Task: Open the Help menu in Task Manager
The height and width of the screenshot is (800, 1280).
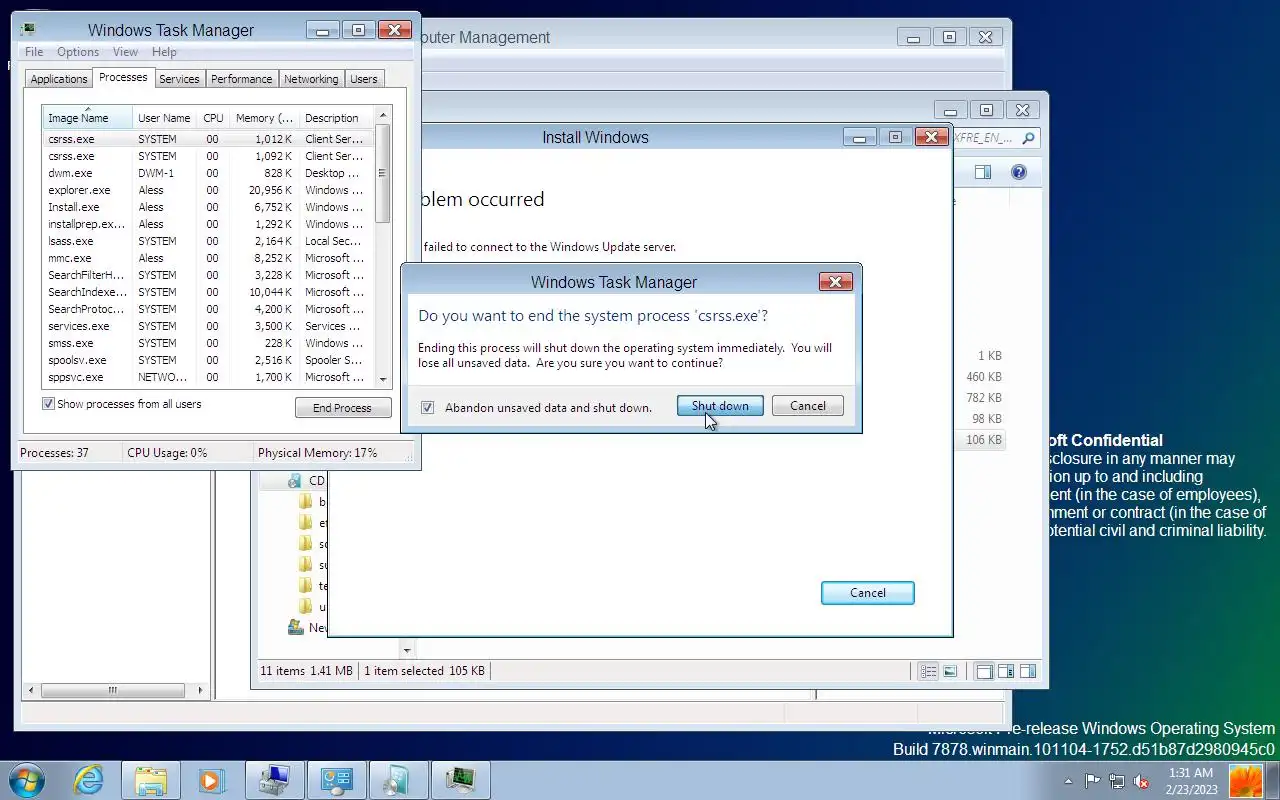Action: tap(164, 52)
